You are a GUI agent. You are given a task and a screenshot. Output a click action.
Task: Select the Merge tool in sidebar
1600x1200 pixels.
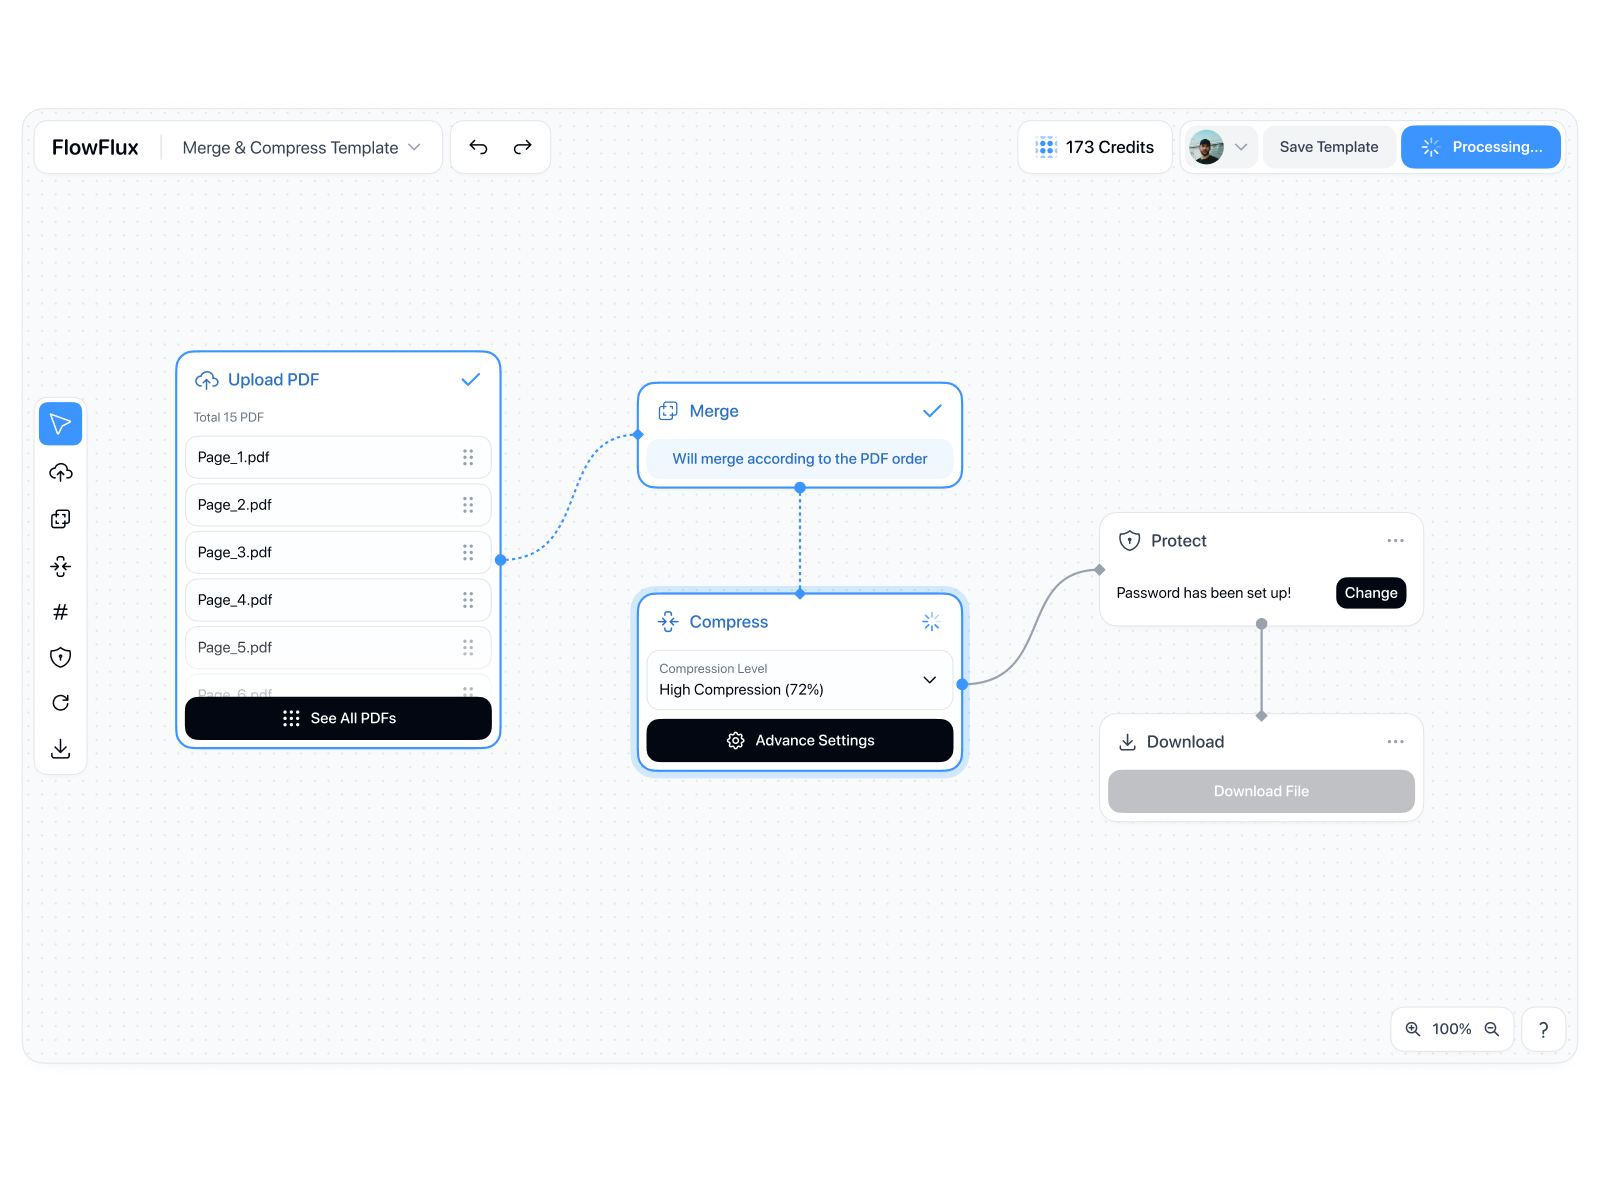pyautogui.click(x=60, y=519)
